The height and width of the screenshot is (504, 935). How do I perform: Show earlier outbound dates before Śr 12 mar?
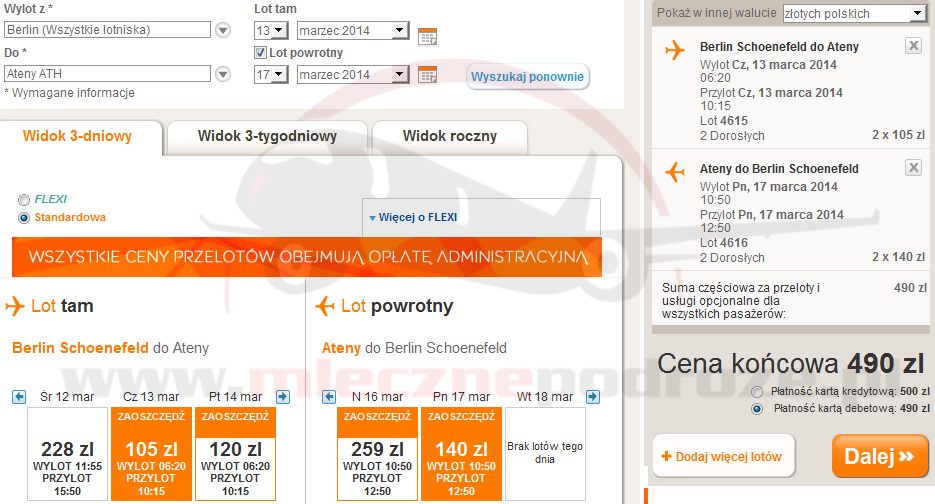(19, 397)
